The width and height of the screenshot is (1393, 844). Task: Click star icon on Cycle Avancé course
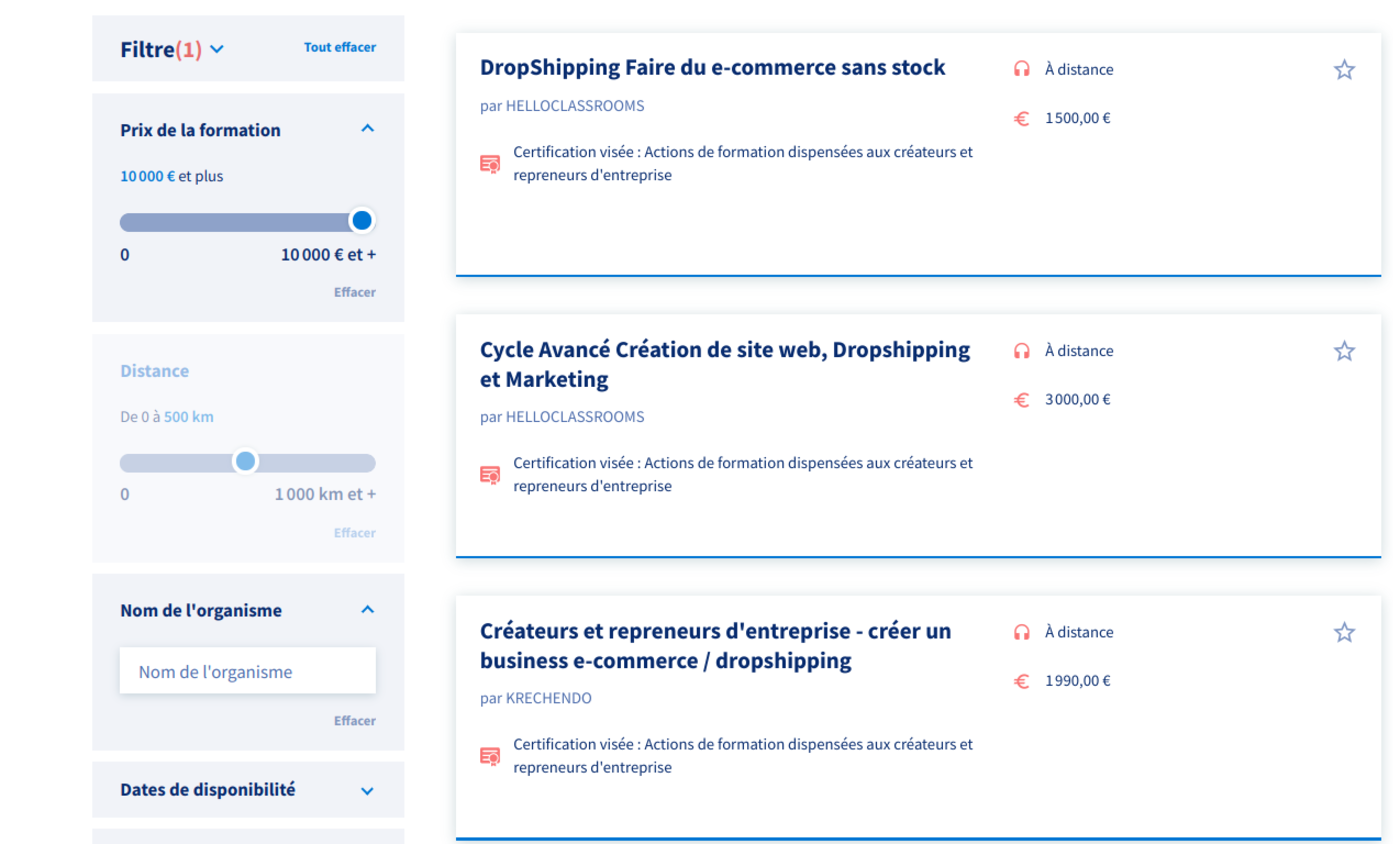1344,351
